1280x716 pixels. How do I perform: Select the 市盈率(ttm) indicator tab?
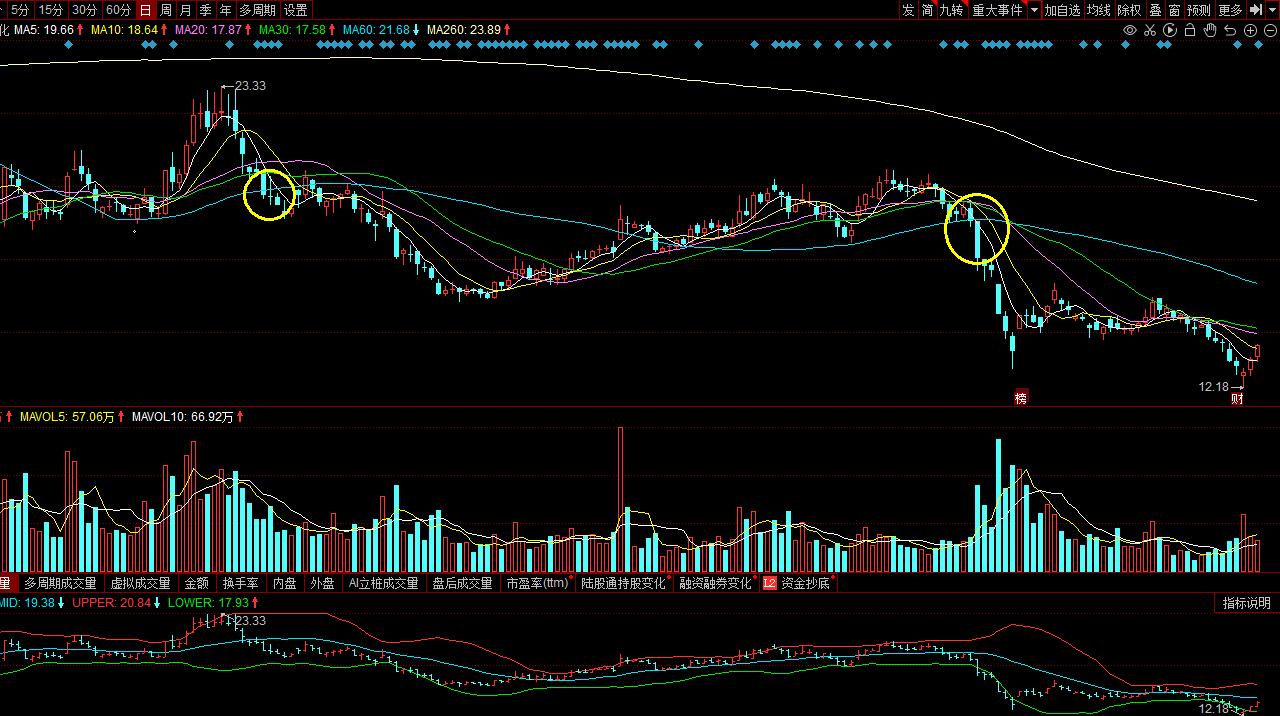(x=537, y=583)
